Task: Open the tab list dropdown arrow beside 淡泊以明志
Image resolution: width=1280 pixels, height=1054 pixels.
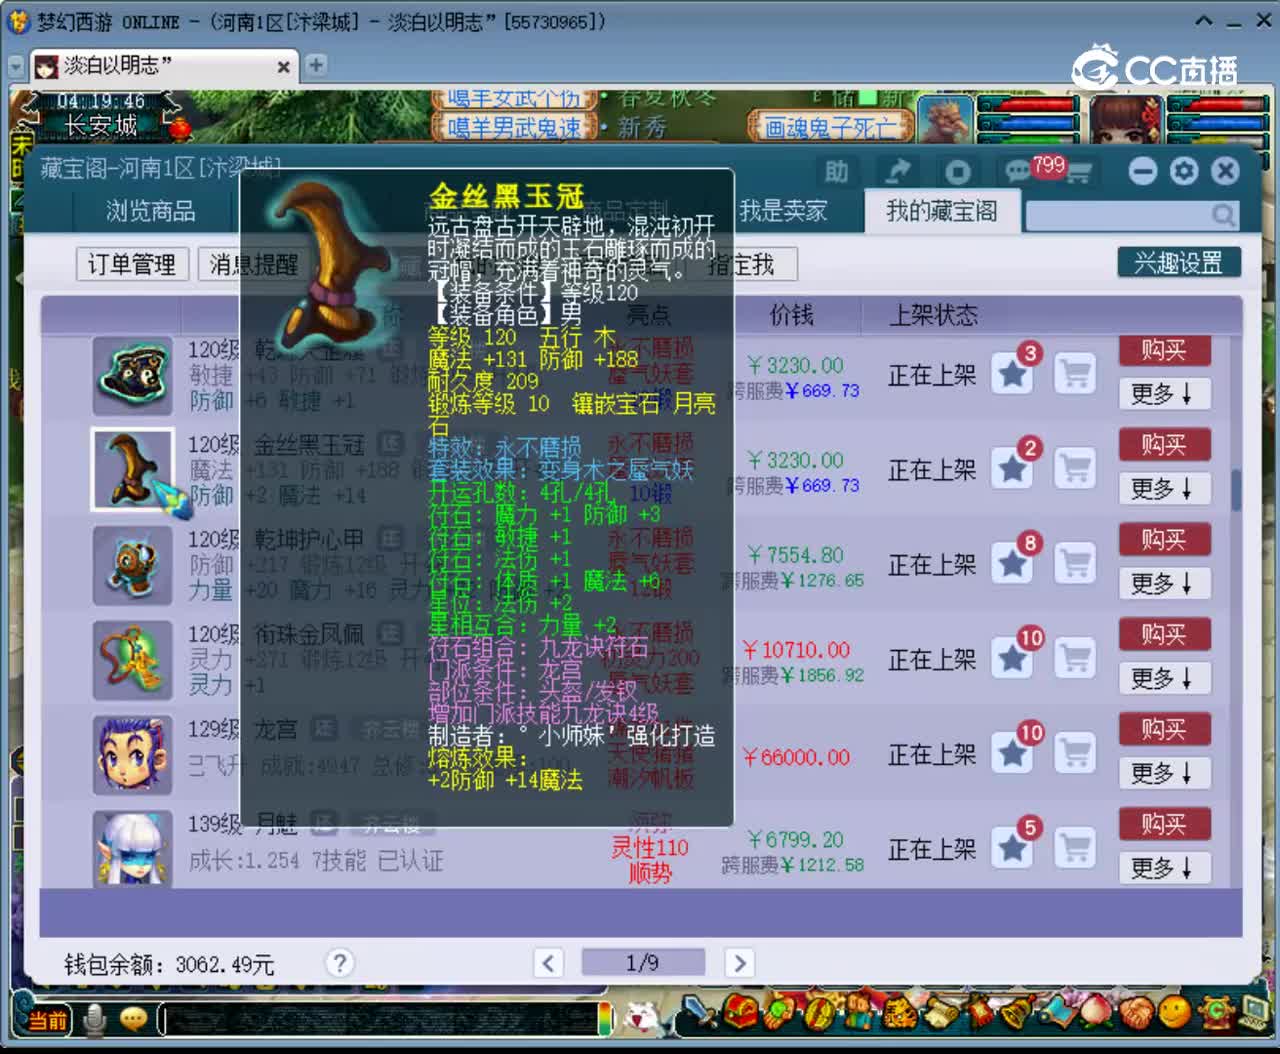Action: point(15,66)
